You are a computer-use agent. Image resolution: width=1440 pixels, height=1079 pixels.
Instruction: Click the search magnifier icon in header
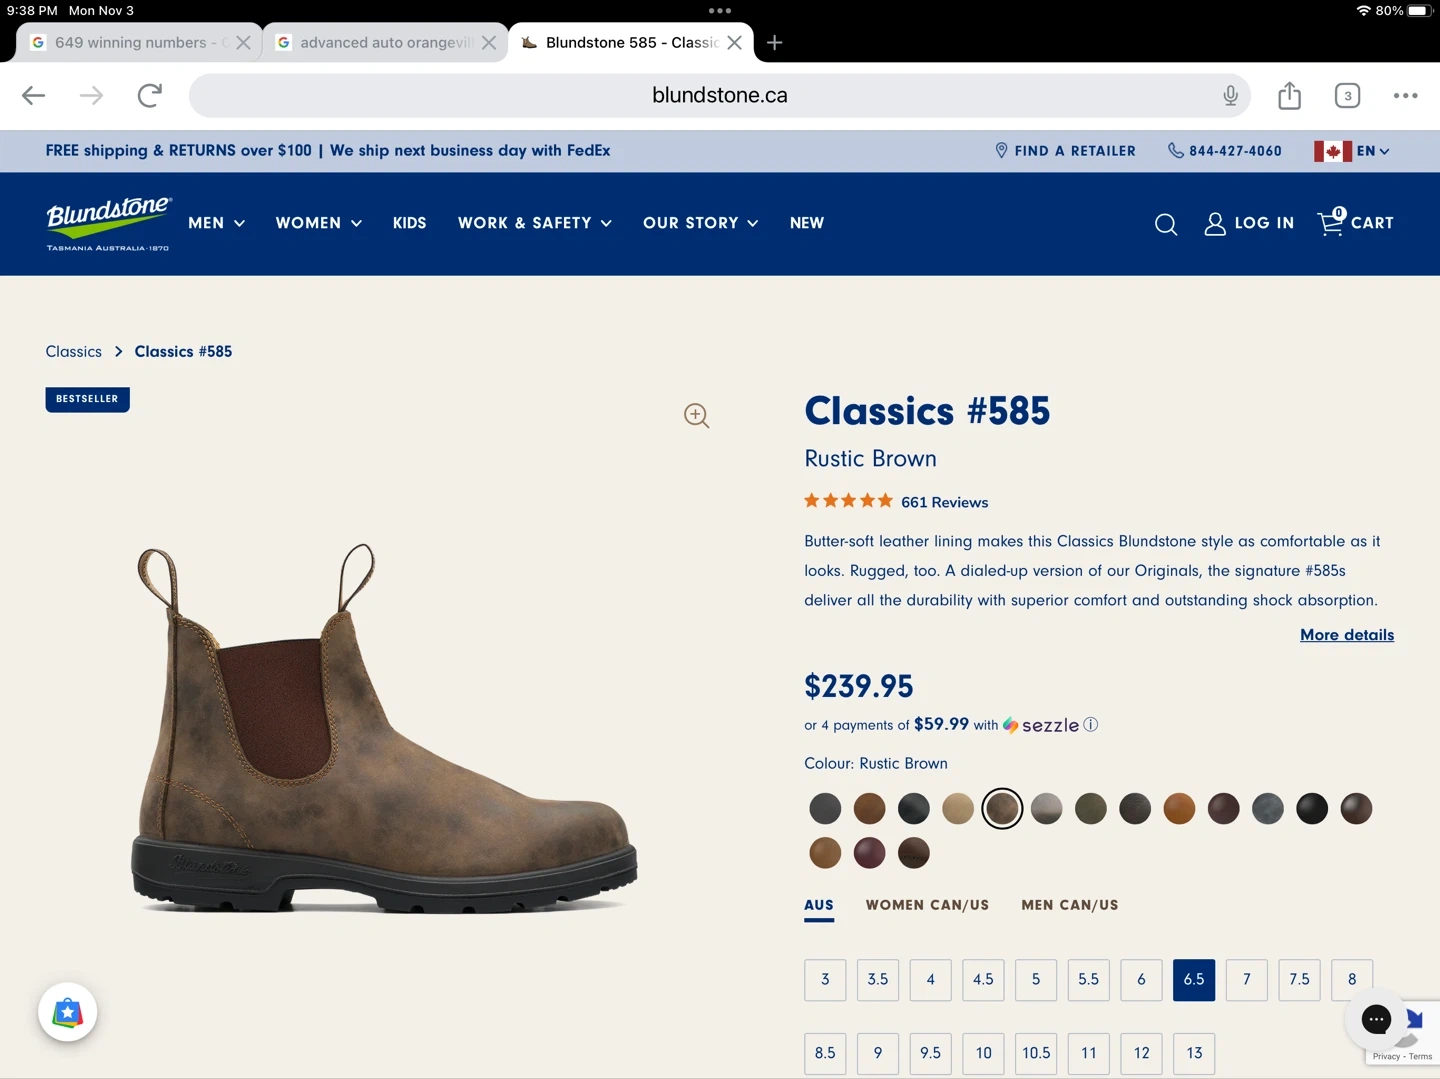point(1165,224)
